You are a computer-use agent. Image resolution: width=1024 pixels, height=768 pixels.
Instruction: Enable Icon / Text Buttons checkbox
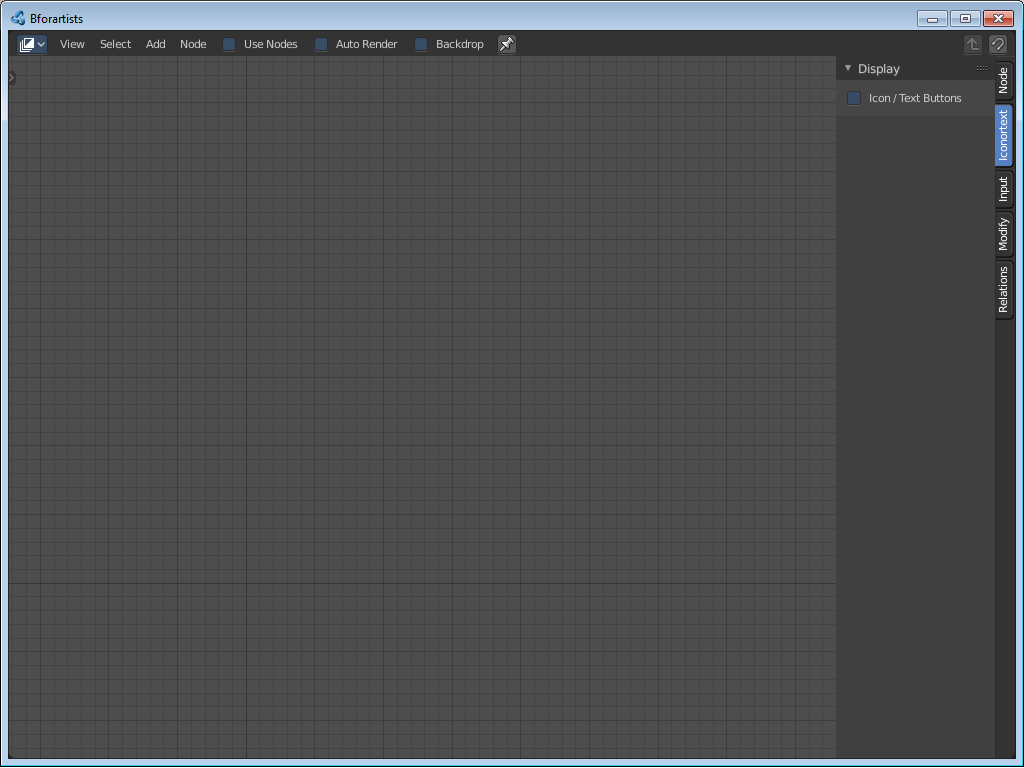pos(854,98)
